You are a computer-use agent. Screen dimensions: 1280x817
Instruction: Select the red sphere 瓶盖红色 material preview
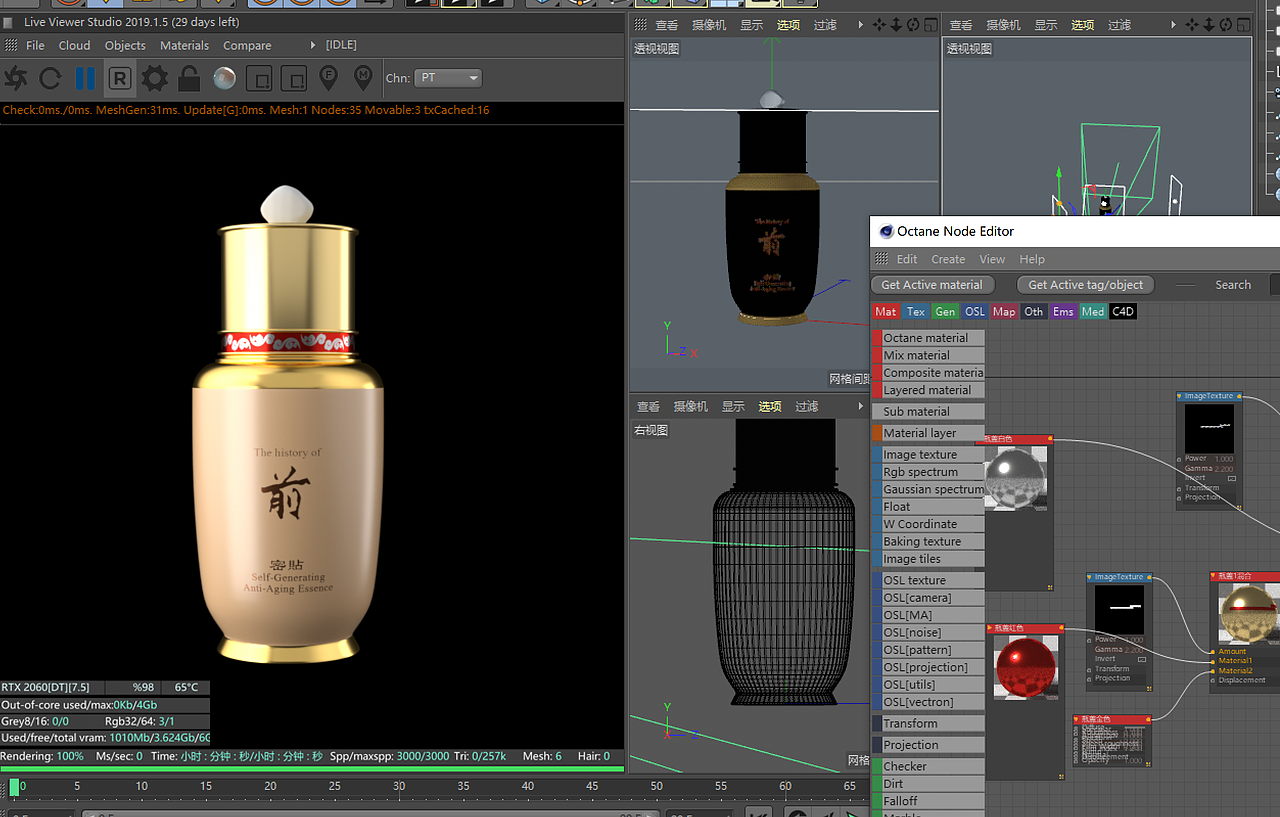[1025, 669]
